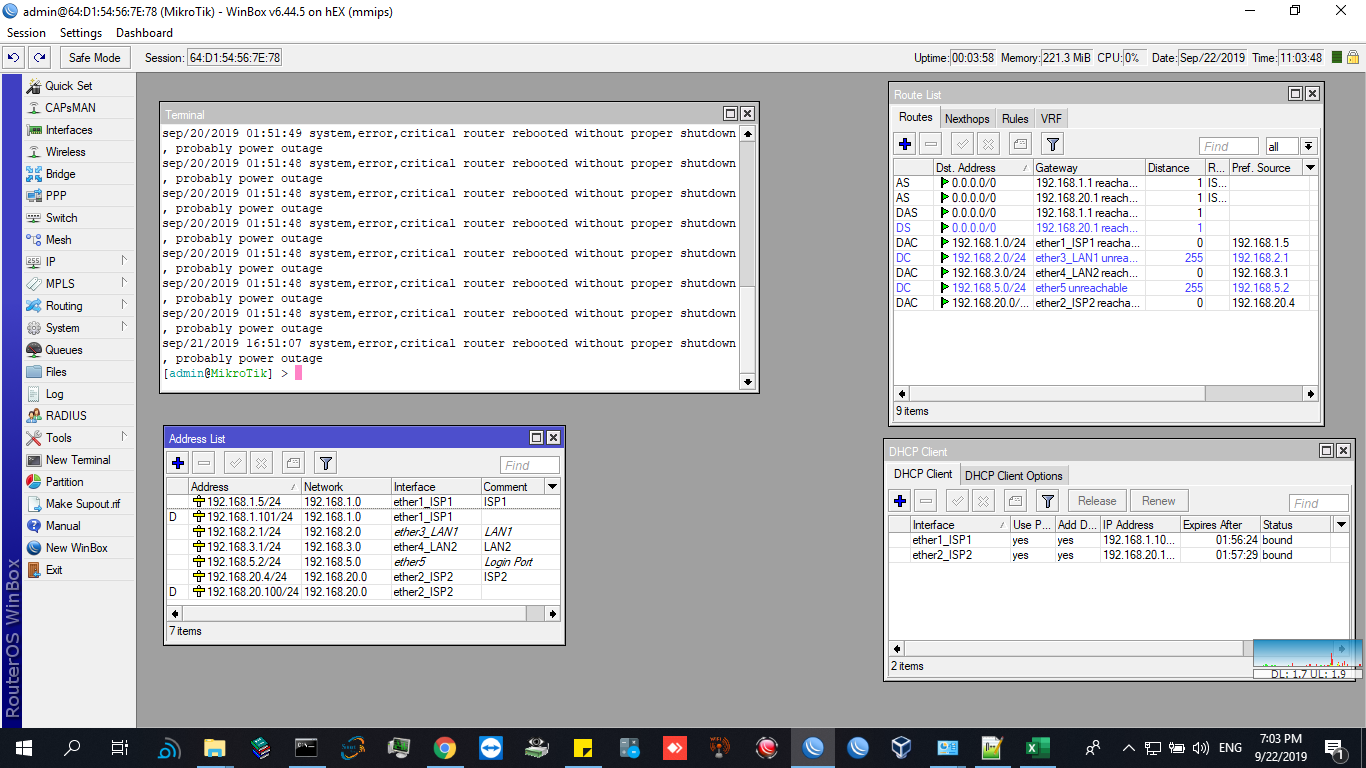
Task: Switch to DHCP Client Options tab
Action: pos(1014,475)
